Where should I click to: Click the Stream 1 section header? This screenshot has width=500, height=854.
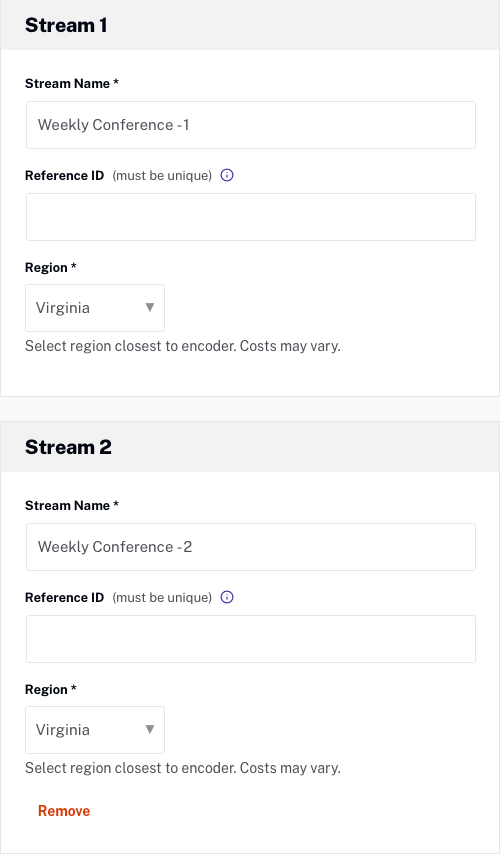click(66, 25)
